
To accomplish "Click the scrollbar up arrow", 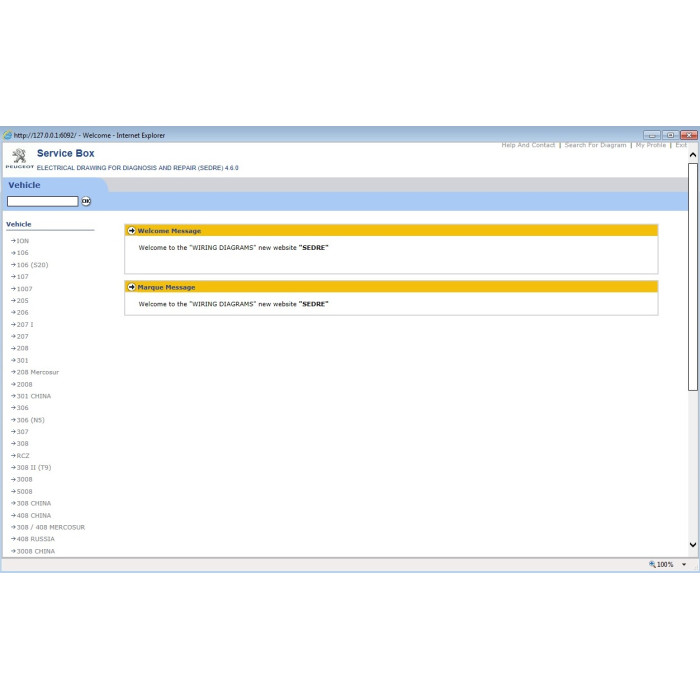I will [x=693, y=155].
